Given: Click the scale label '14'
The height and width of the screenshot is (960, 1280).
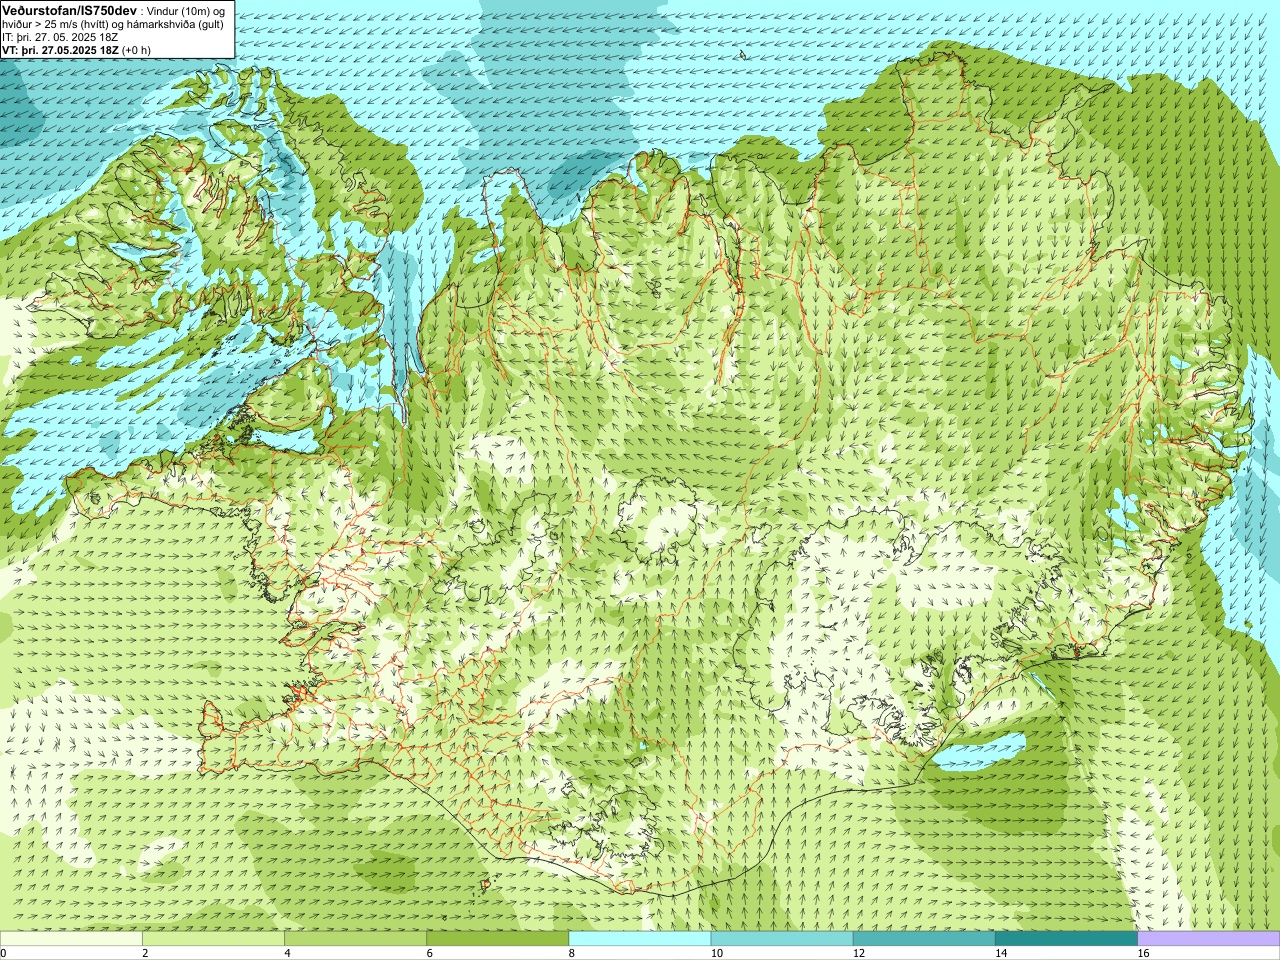Looking at the screenshot, I should [x=1000, y=953].
